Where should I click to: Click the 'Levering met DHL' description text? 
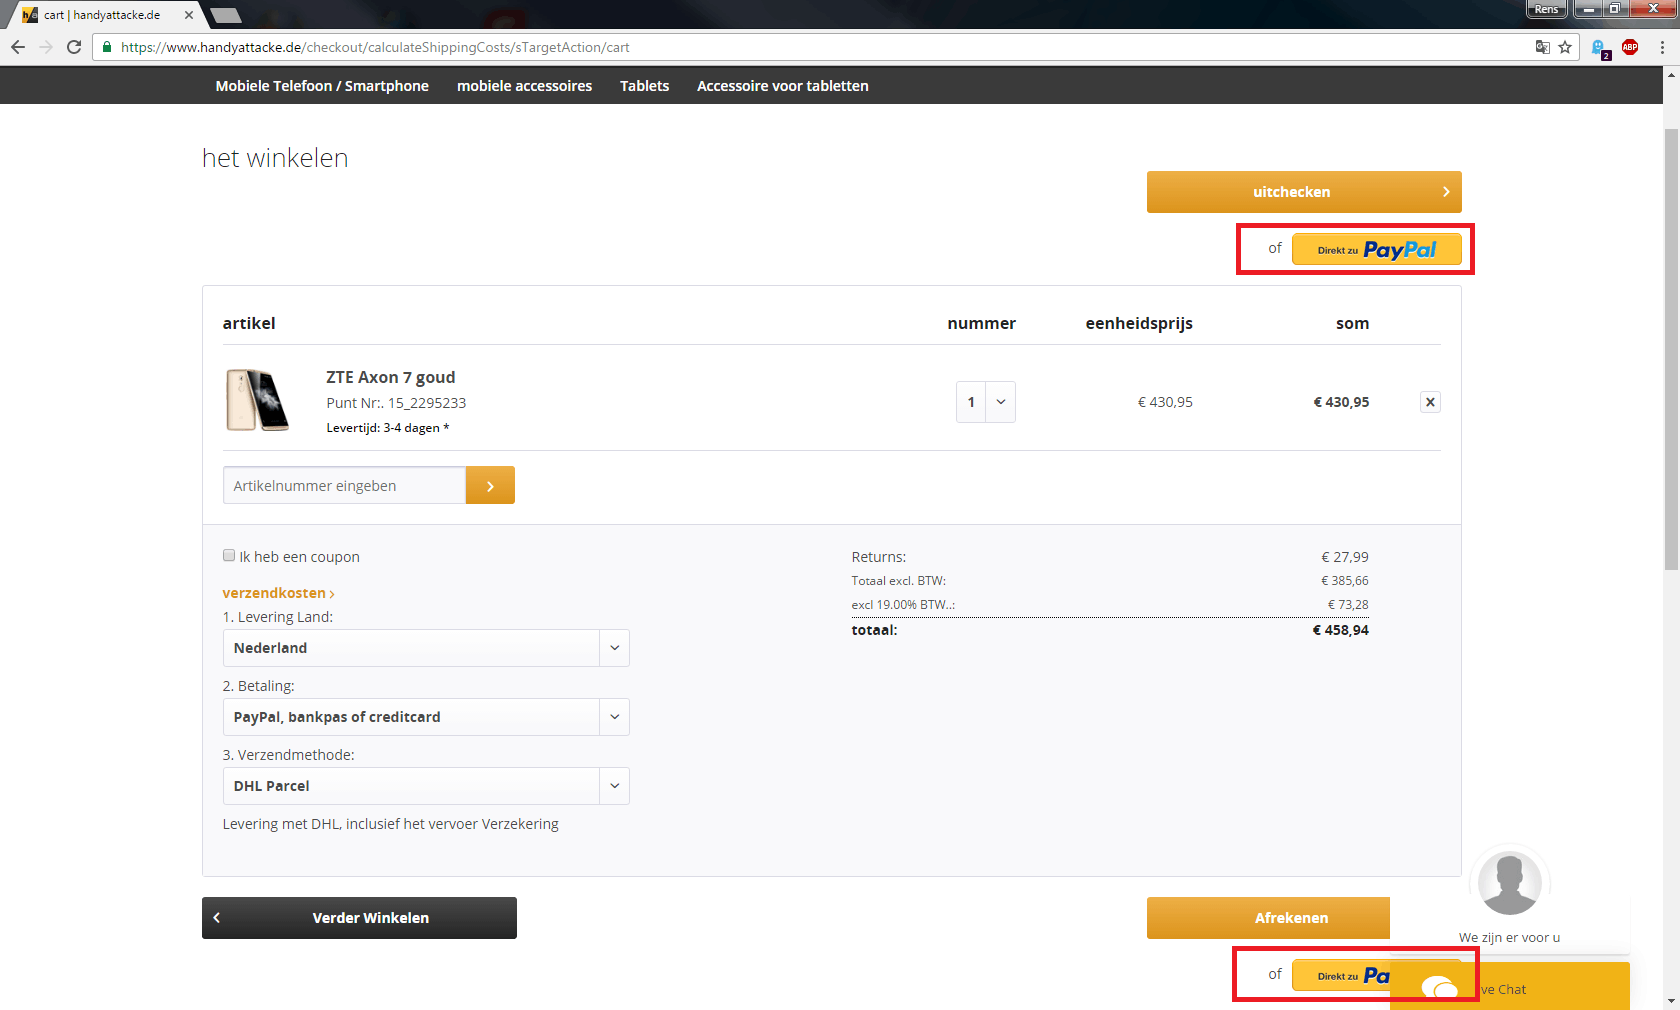pyautogui.click(x=390, y=824)
